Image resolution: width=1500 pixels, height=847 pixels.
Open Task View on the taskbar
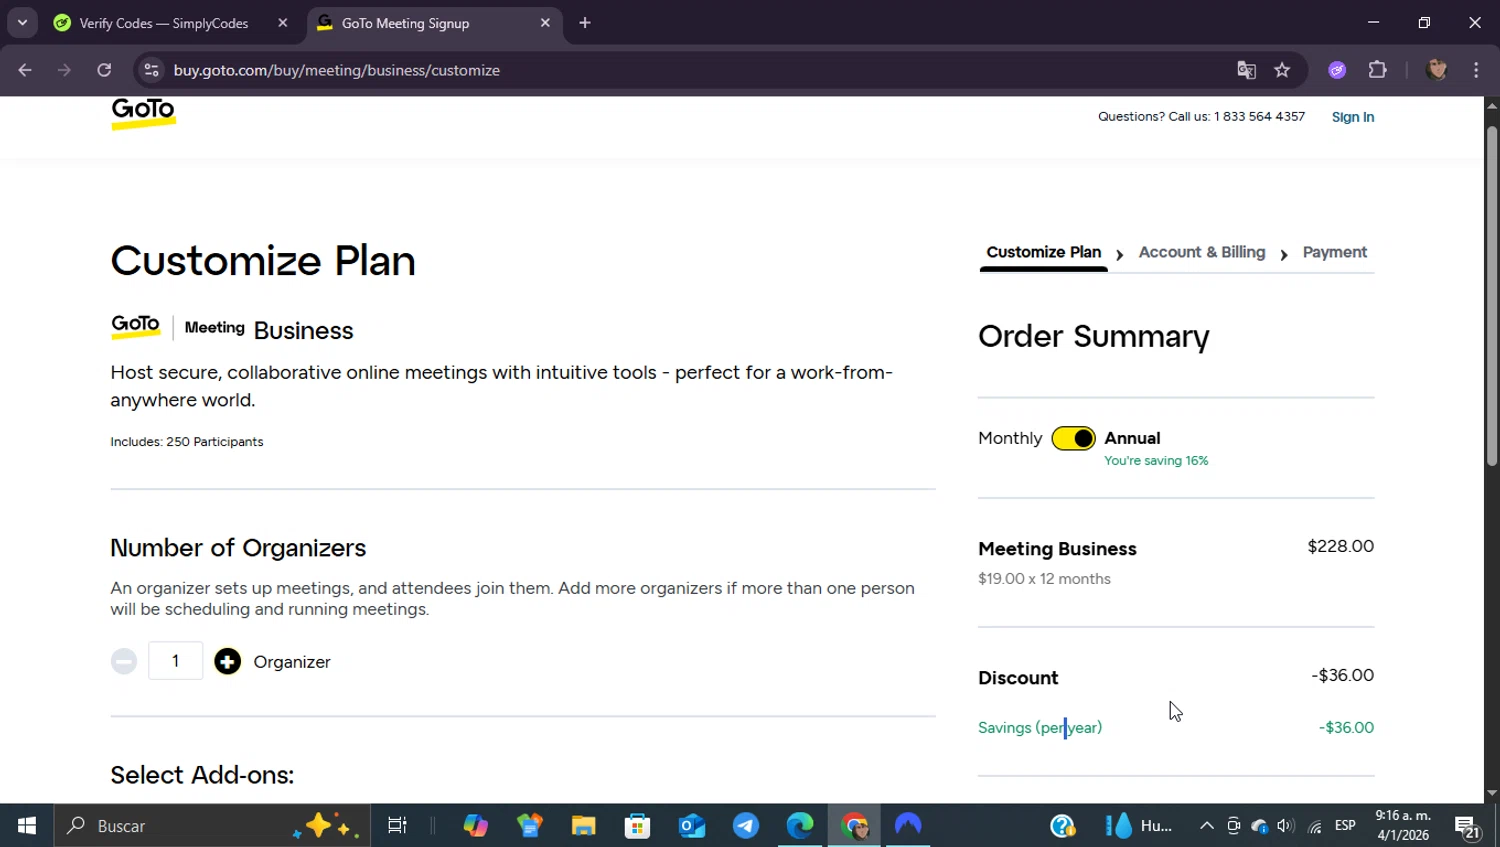[397, 826]
